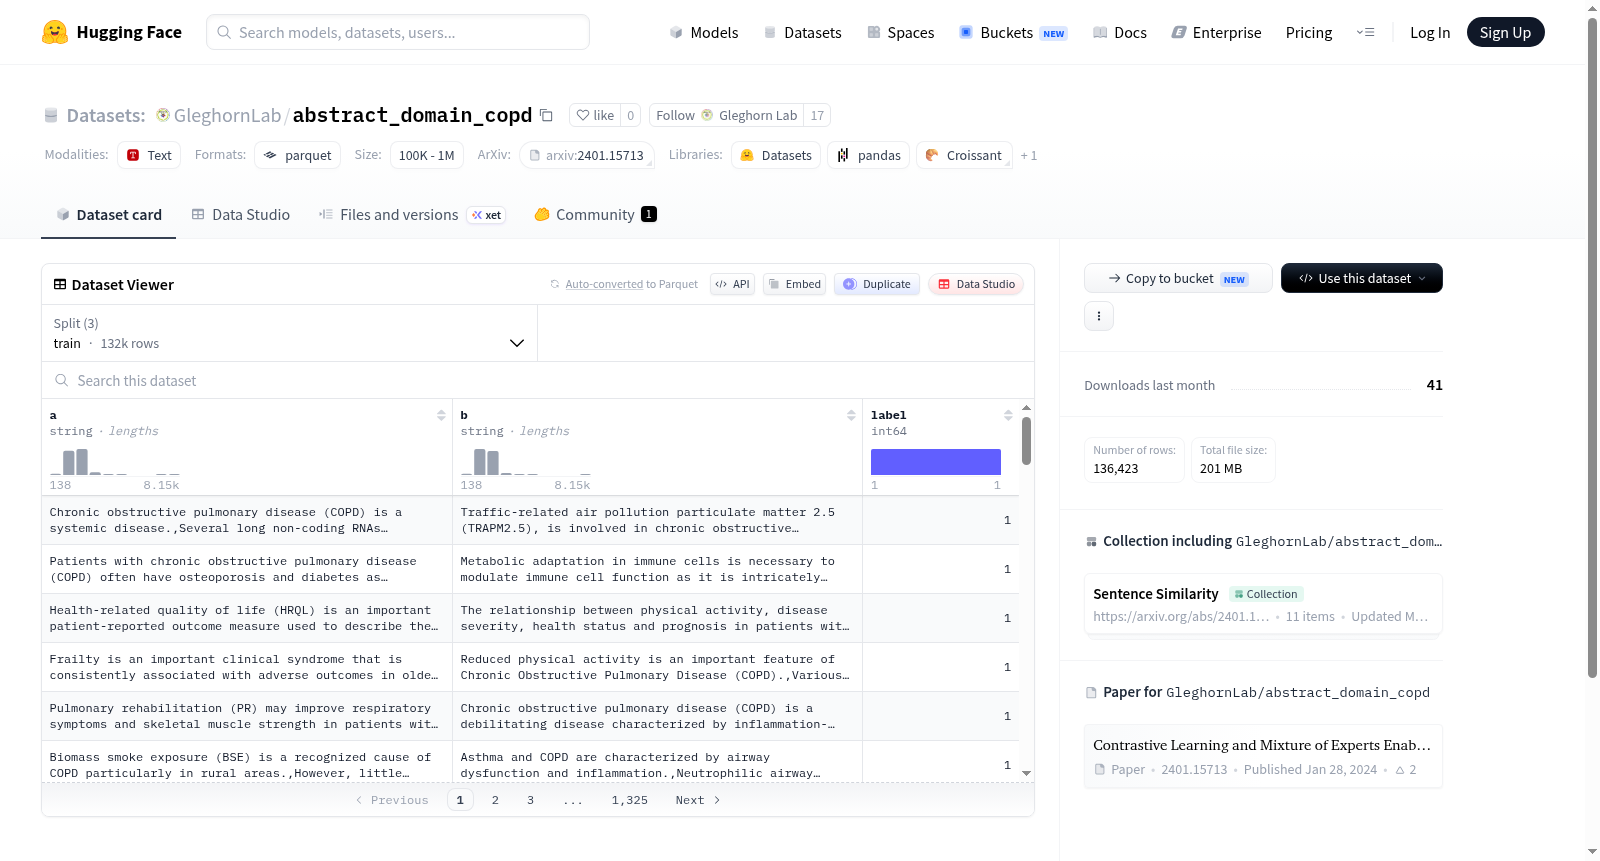Open the Community tab
Screen dimensions: 1600x861
pos(596,214)
